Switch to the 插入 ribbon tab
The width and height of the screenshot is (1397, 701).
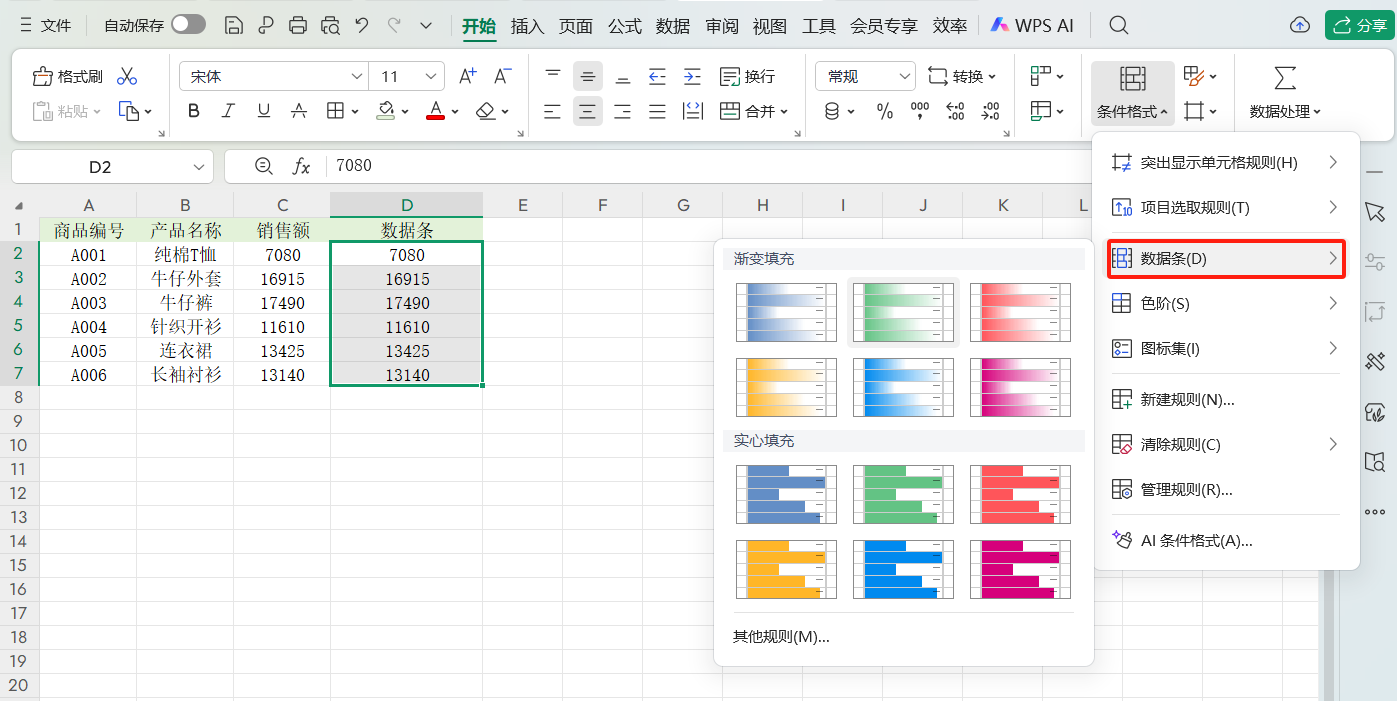(527, 26)
